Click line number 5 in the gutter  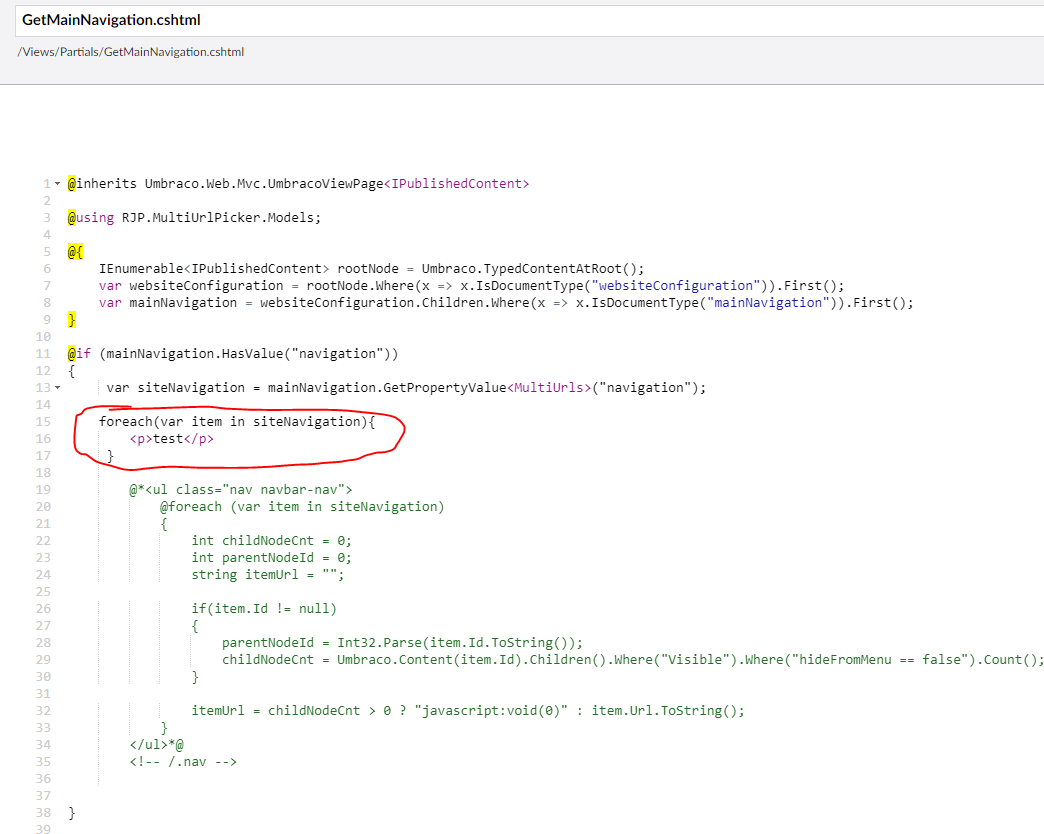point(47,252)
